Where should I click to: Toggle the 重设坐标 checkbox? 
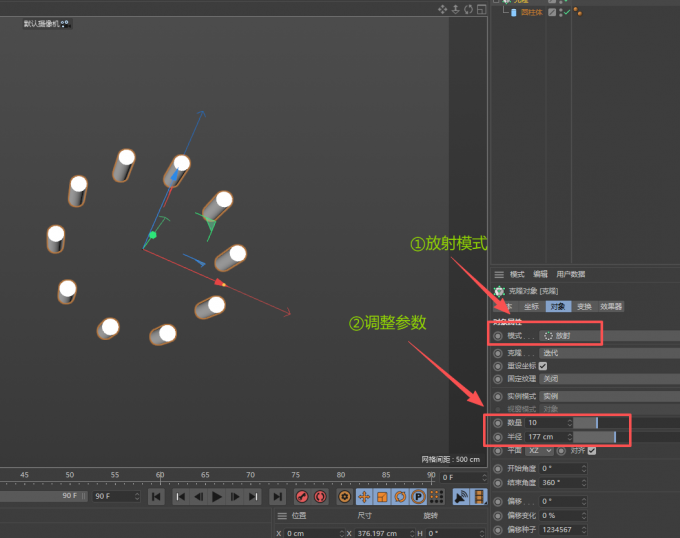(x=543, y=366)
